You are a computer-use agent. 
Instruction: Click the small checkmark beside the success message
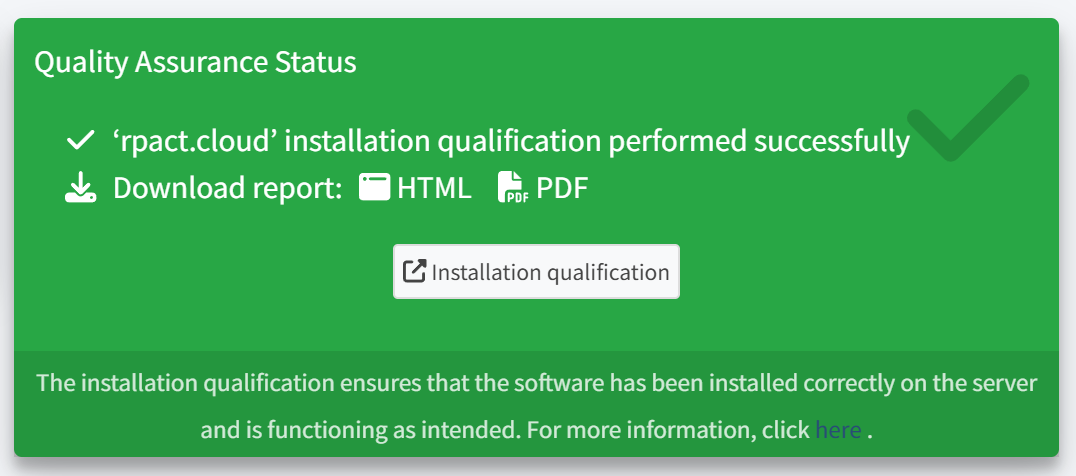[x=79, y=142]
